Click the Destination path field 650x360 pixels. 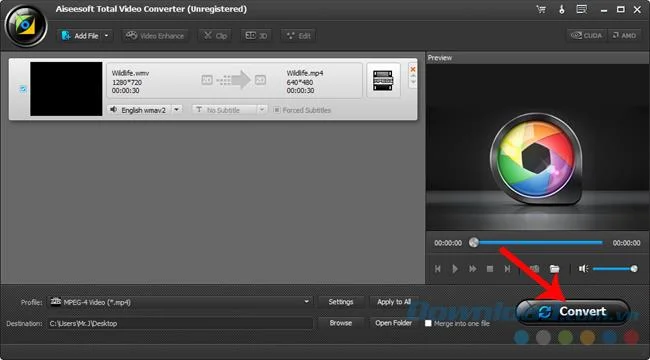tap(180, 323)
